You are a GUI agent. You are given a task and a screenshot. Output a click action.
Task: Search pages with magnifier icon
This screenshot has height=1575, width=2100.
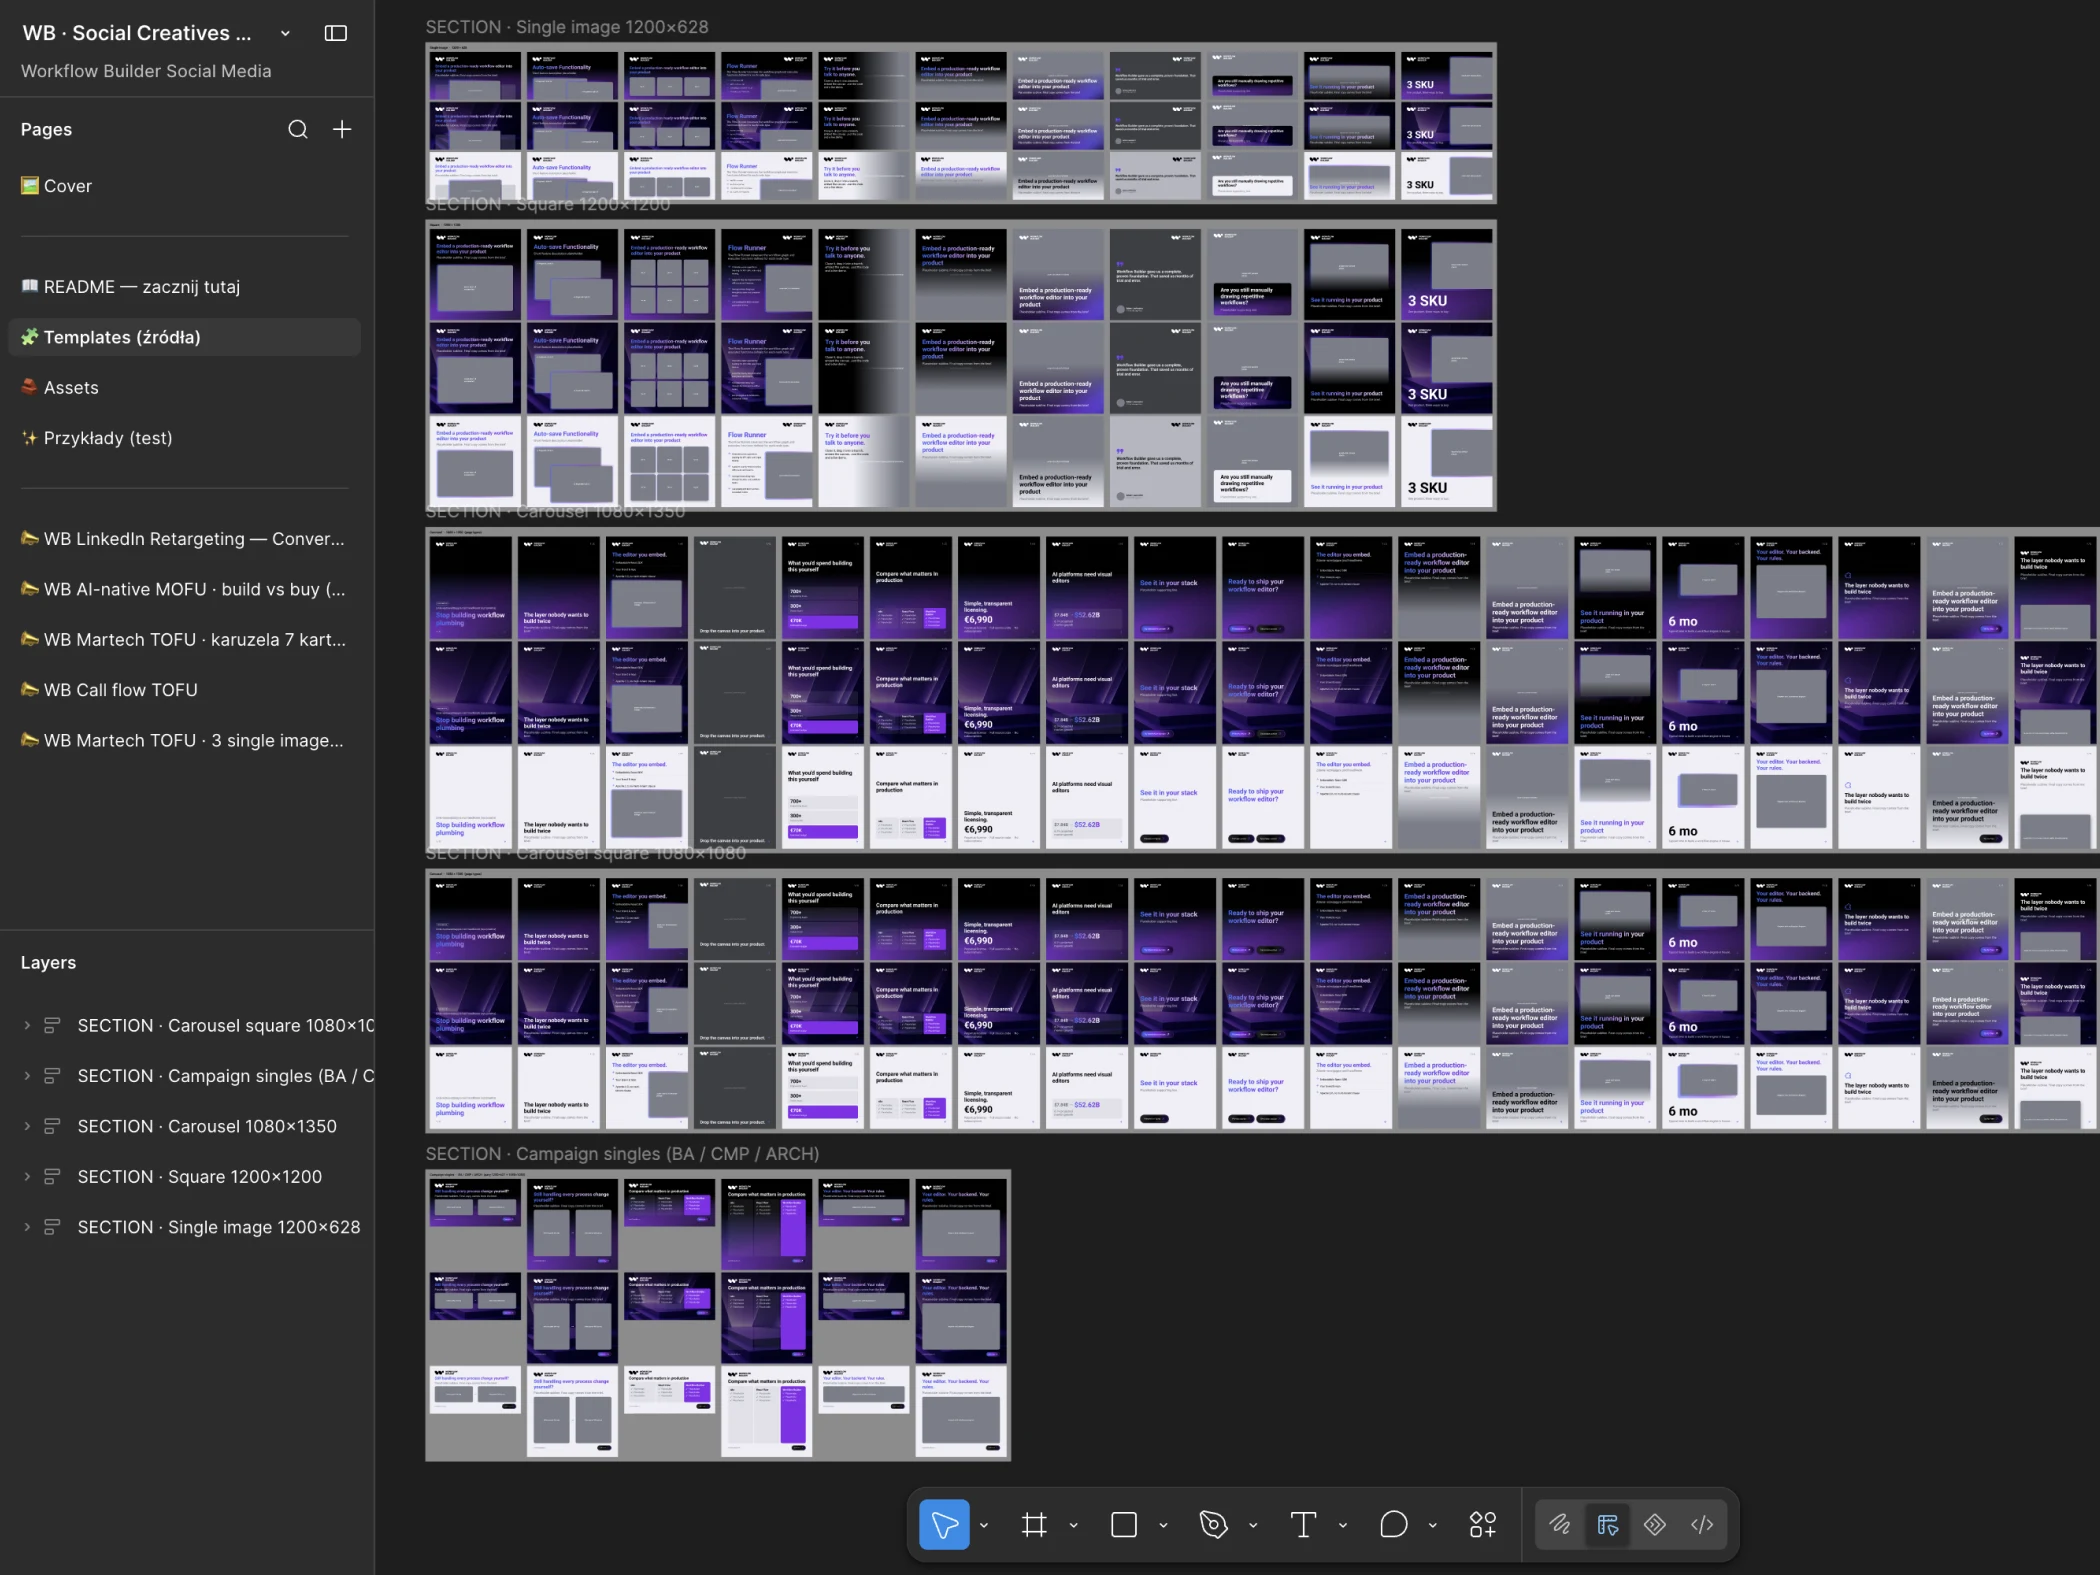coord(298,129)
